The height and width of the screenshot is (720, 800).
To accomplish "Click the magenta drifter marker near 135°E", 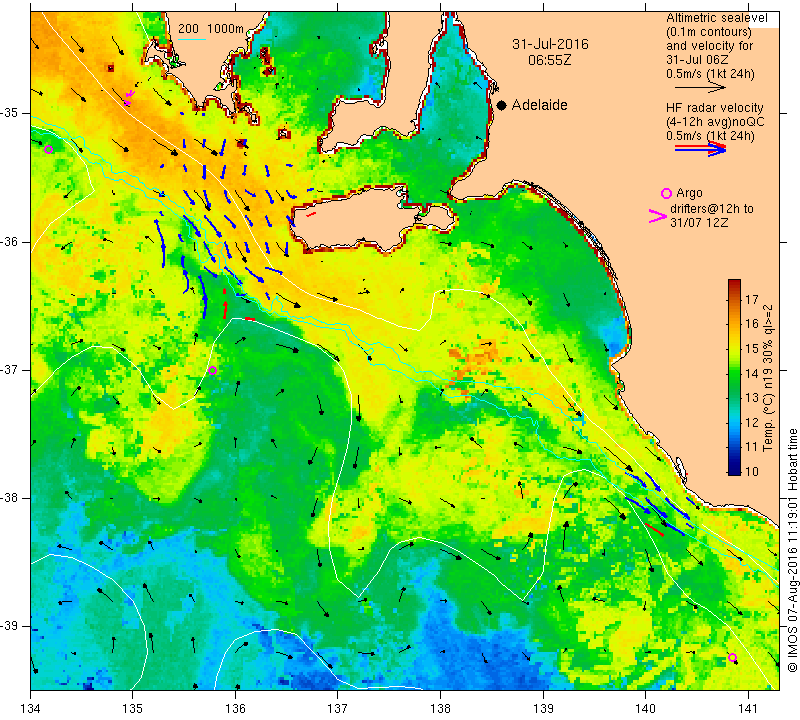I will pos(129,97).
